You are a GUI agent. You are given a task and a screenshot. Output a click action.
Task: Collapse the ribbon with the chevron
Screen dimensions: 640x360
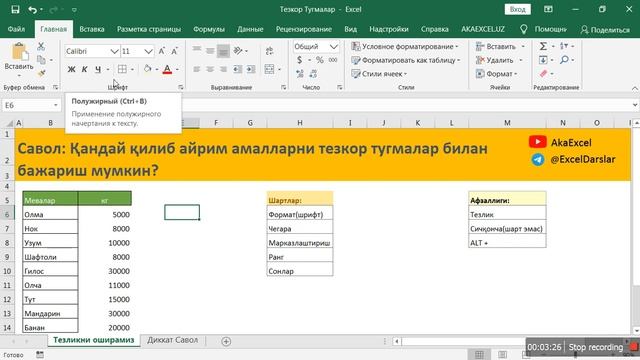click(x=635, y=88)
